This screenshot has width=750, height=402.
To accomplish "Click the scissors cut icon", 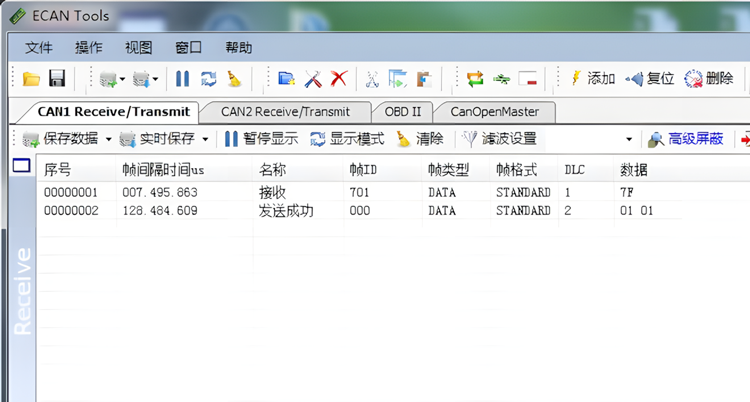I will (372, 79).
